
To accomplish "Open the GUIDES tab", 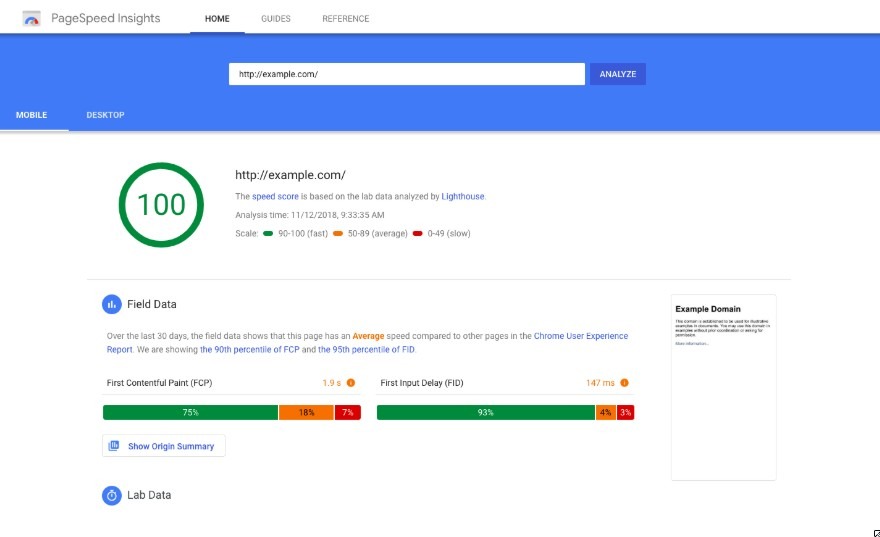I will pos(276,19).
